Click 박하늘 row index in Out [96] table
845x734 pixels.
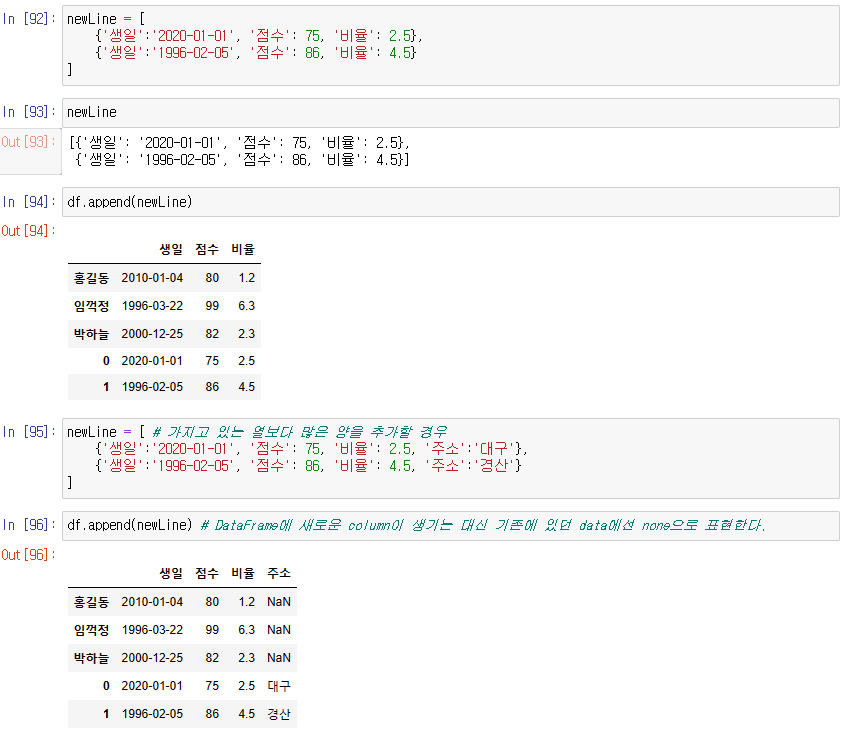[x=92, y=658]
